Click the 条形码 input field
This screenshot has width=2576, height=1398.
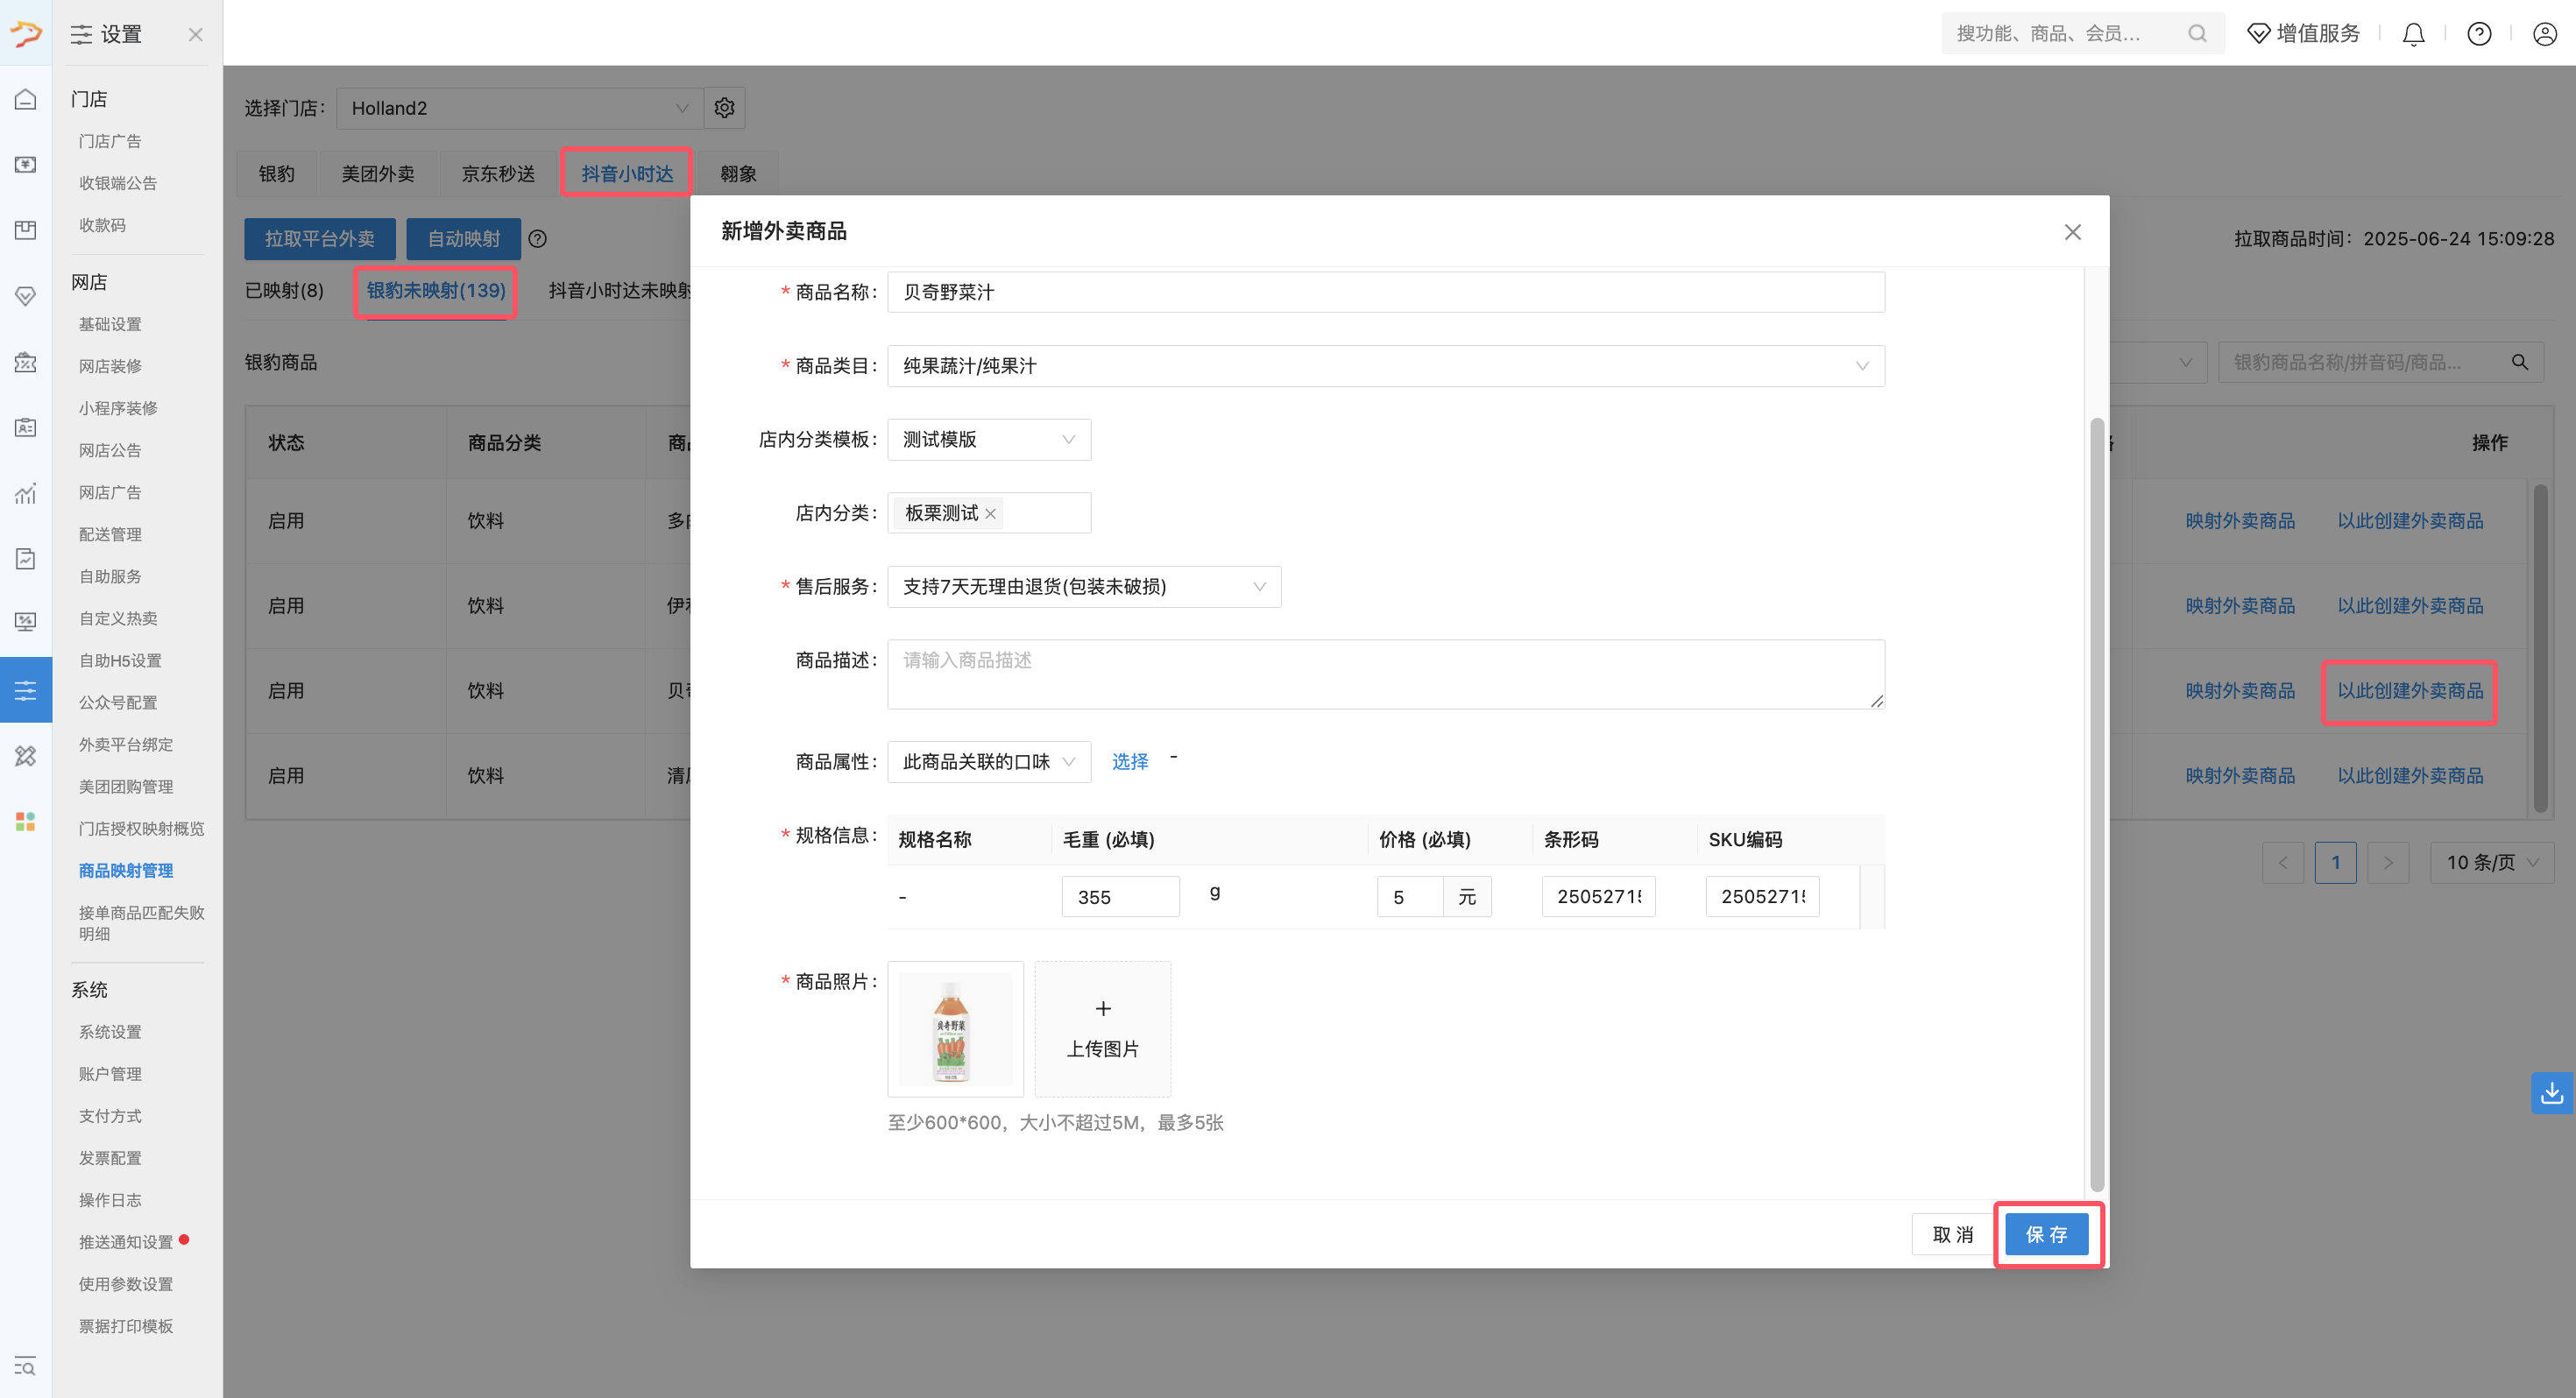pyautogui.click(x=1598, y=897)
